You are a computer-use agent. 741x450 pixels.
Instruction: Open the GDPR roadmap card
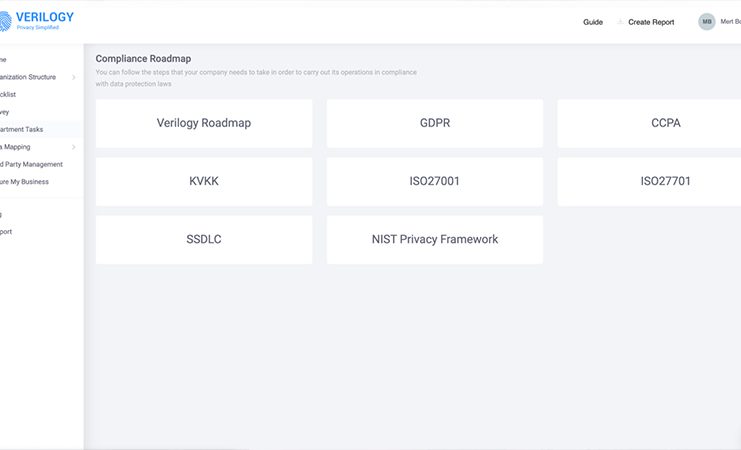(435, 123)
